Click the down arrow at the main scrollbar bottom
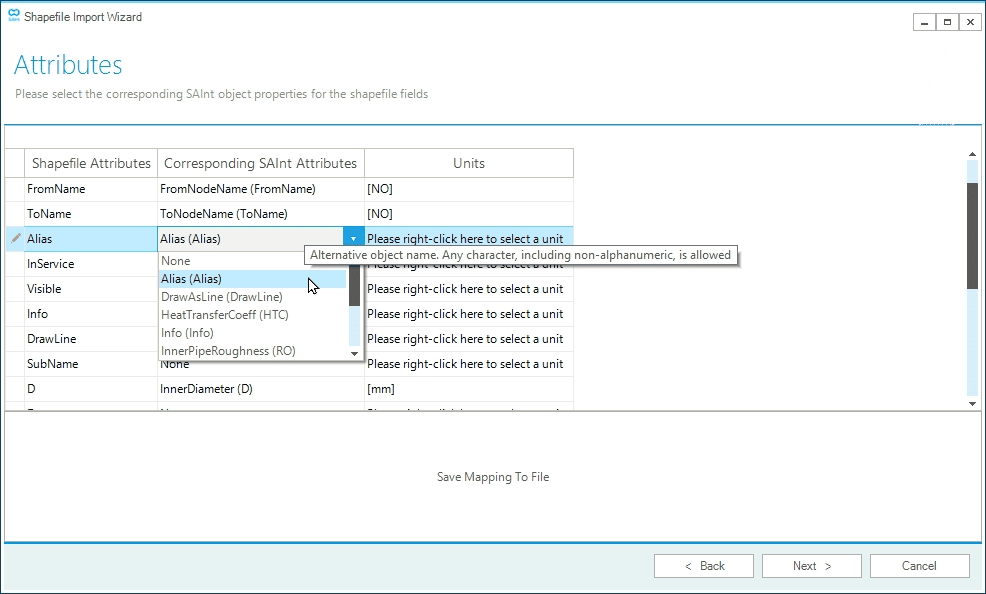This screenshot has height=594, width=986. 971,403
